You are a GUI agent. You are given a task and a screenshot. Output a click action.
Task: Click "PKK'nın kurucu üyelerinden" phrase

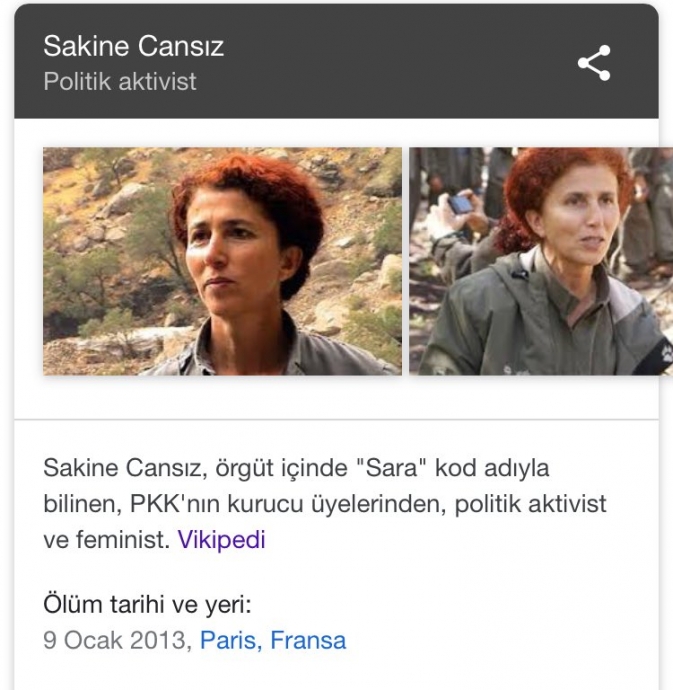click(284, 503)
